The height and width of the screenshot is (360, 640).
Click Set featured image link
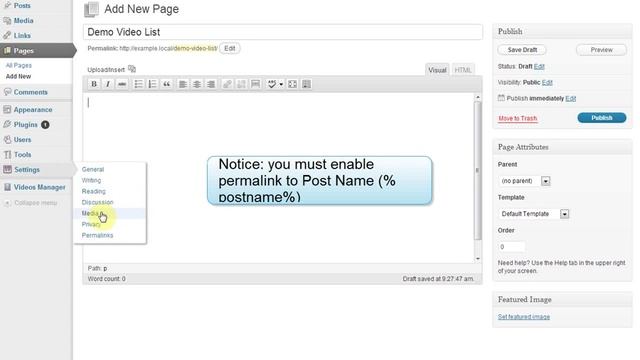click(524, 317)
